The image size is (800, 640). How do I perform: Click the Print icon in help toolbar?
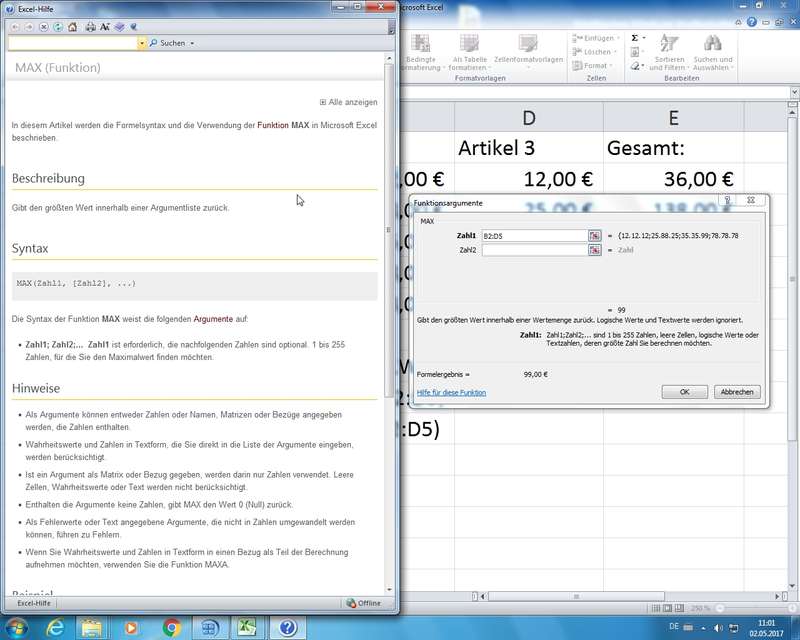91,27
